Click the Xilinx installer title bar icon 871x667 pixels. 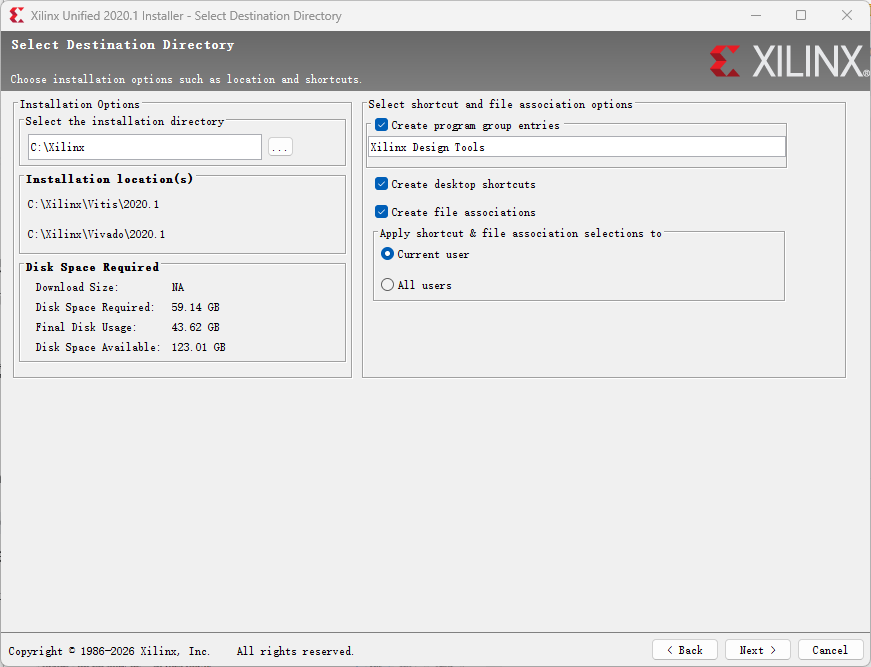[17, 16]
